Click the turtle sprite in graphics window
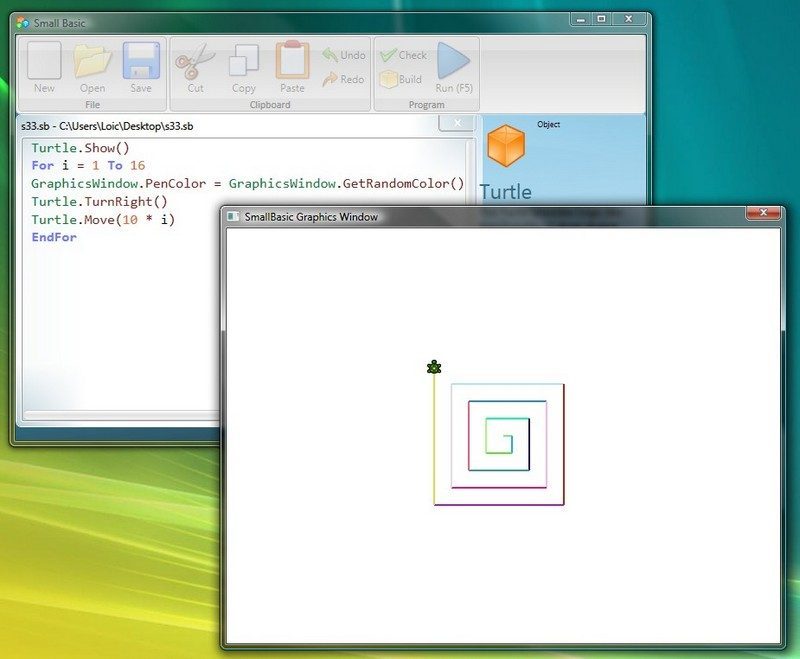Screen dimensions: 800x659 [434, 367]
